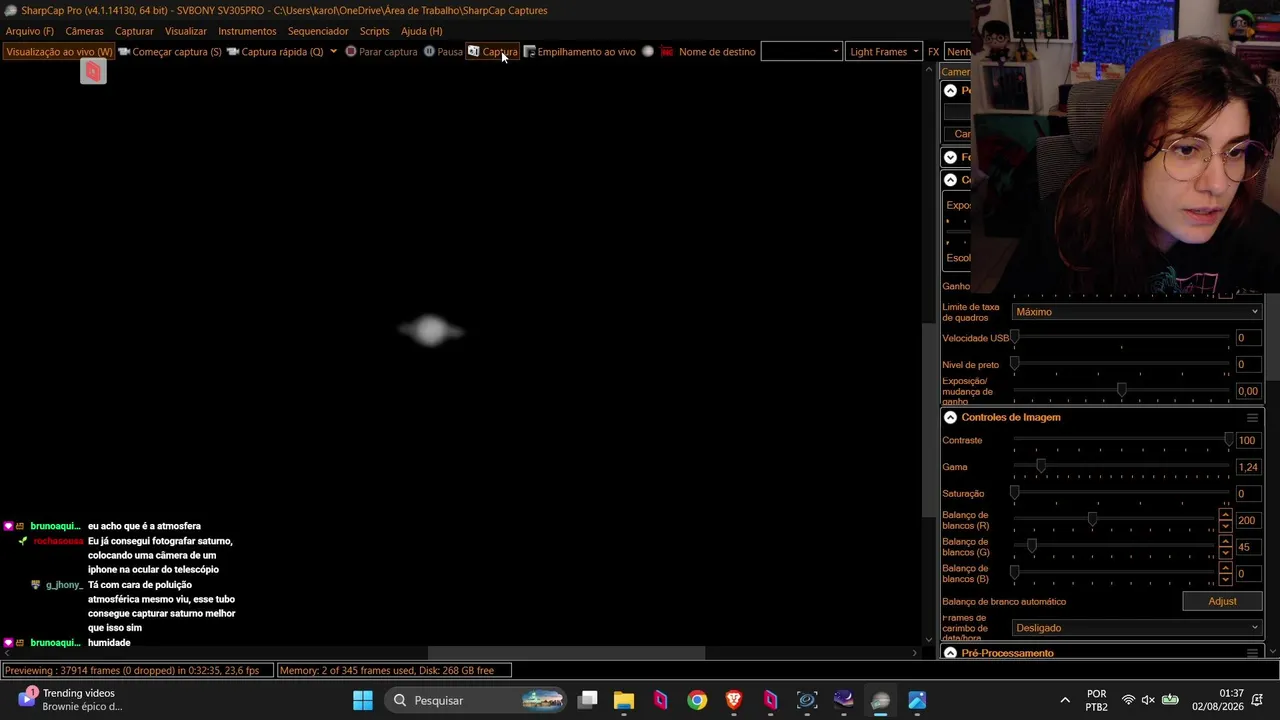Image resolution: width=1280 pixels, height=720 pixels.
Task: Click the gray circle icon after Empilhamento
Action: click(648, 52)
